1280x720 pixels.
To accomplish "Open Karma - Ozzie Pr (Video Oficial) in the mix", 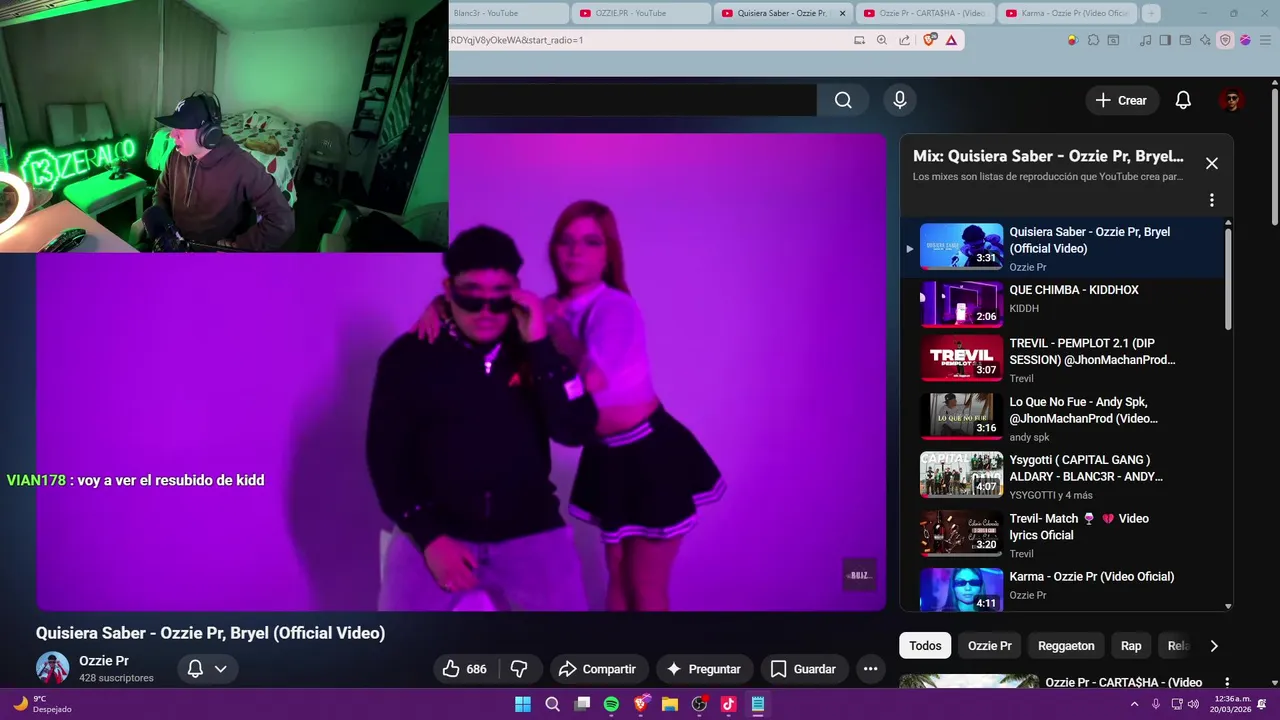I will click(x=1060, y=589).
